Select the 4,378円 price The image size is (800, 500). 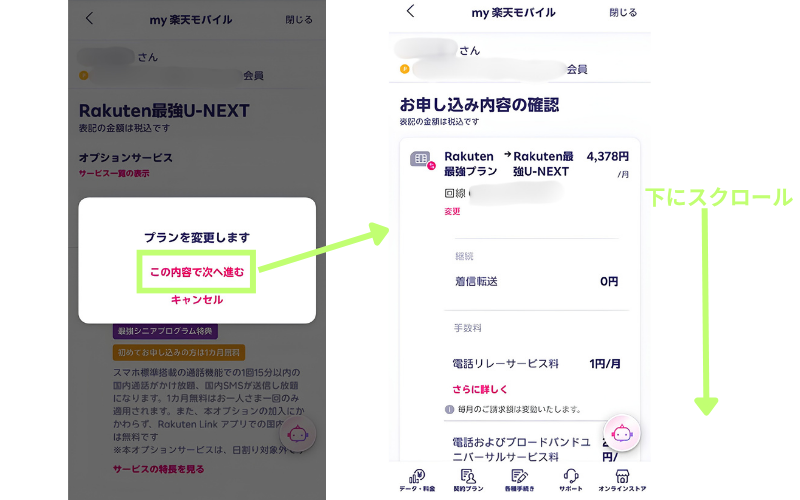tap(608, 157)
